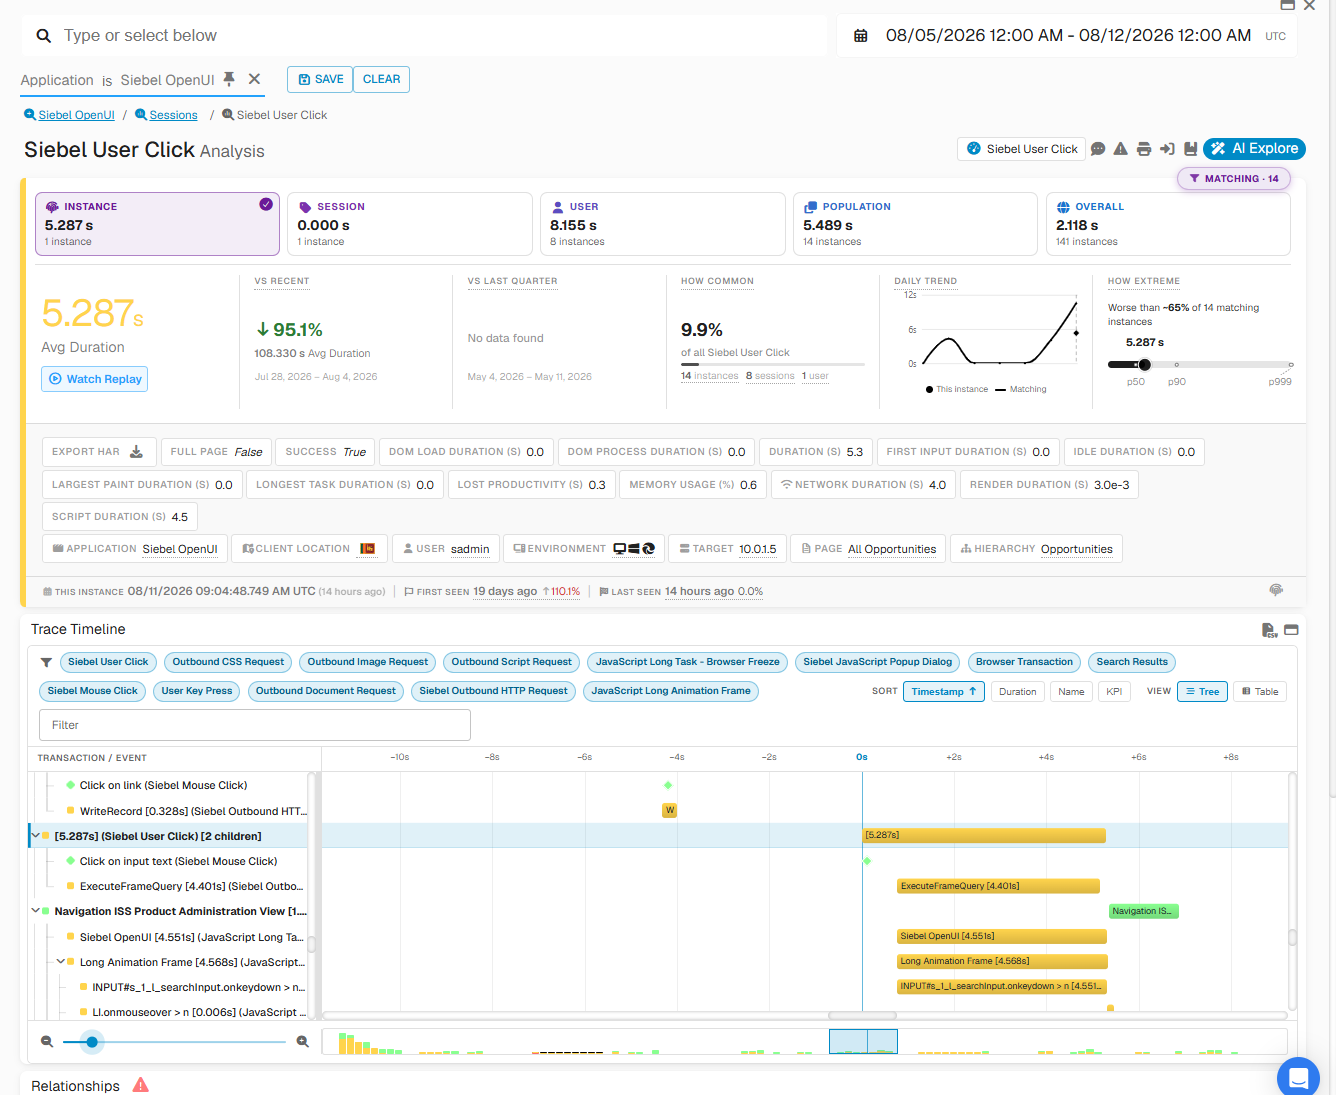
Task: Click the bookmark save icon beside AI Explore
Action: pos(1190,149)
